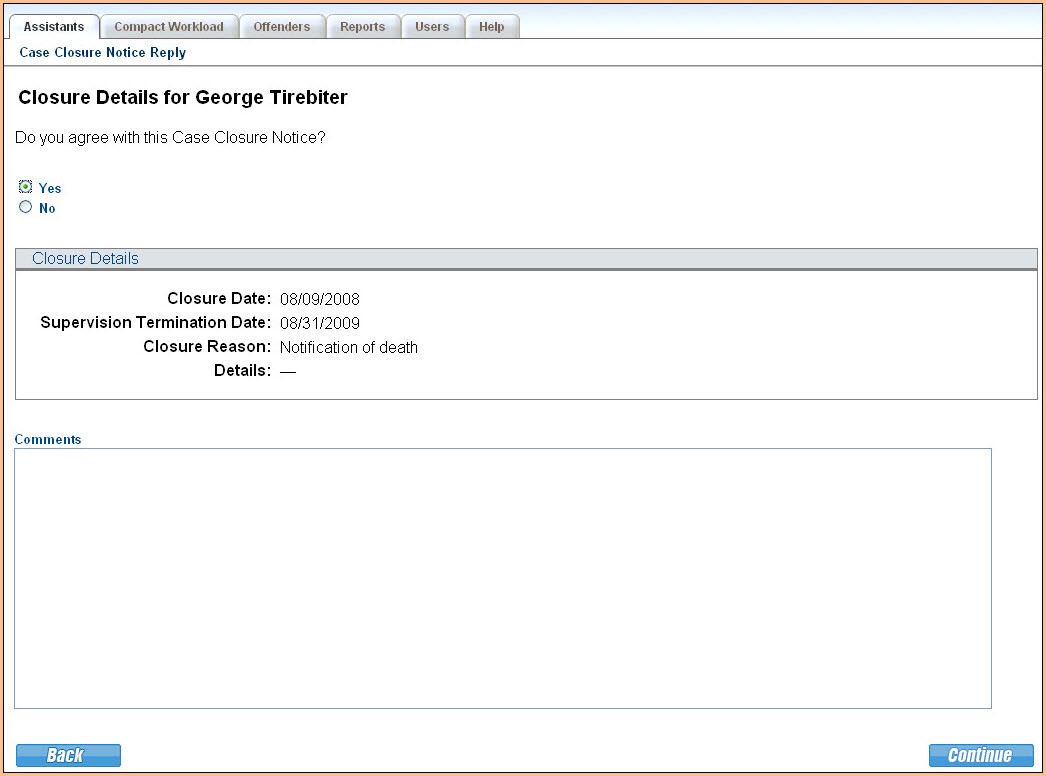
Task: Click the Continue button
Action: tap(981, 755)
